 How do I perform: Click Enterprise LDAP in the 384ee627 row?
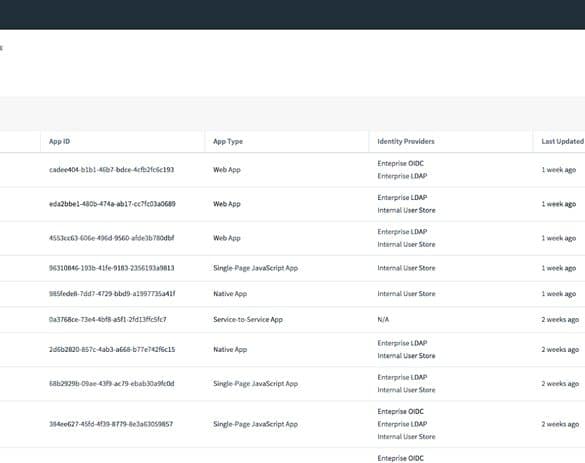coord(402,424)
